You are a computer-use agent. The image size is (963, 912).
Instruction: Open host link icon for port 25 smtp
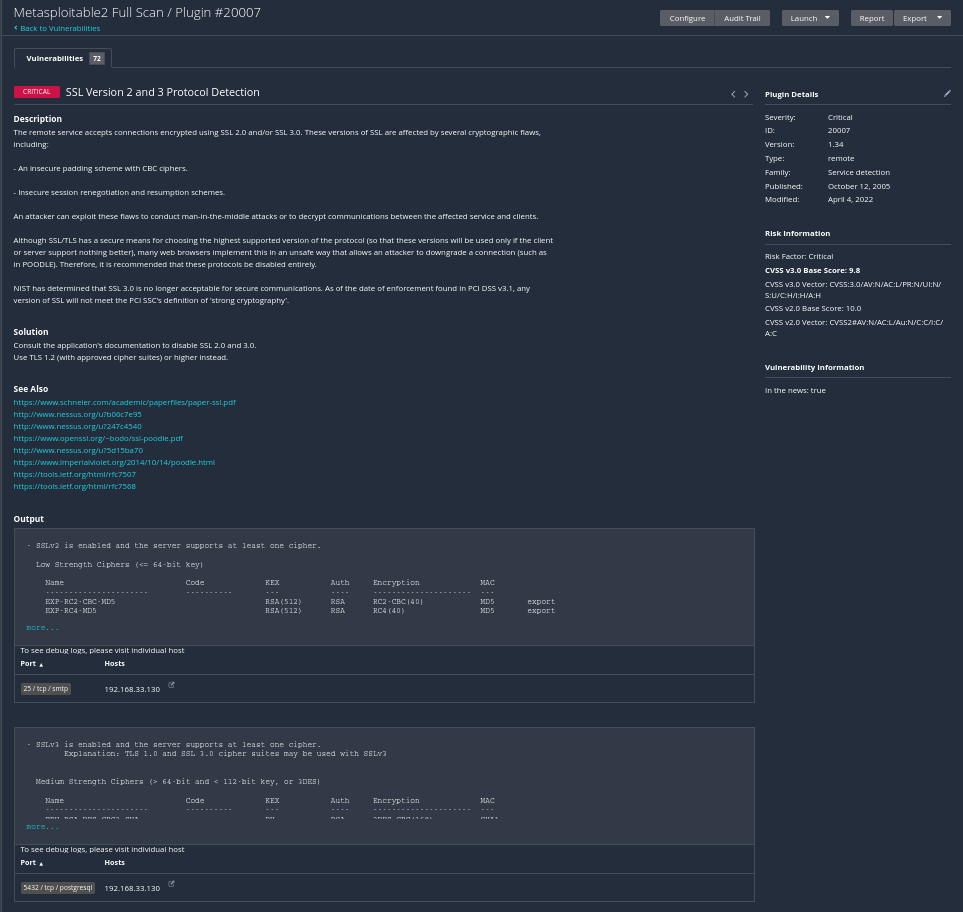coord(171,685)
